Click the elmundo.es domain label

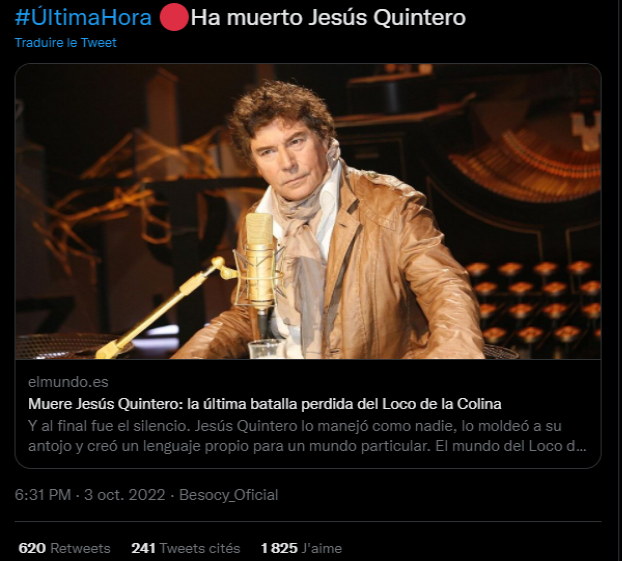pos(68,382)
